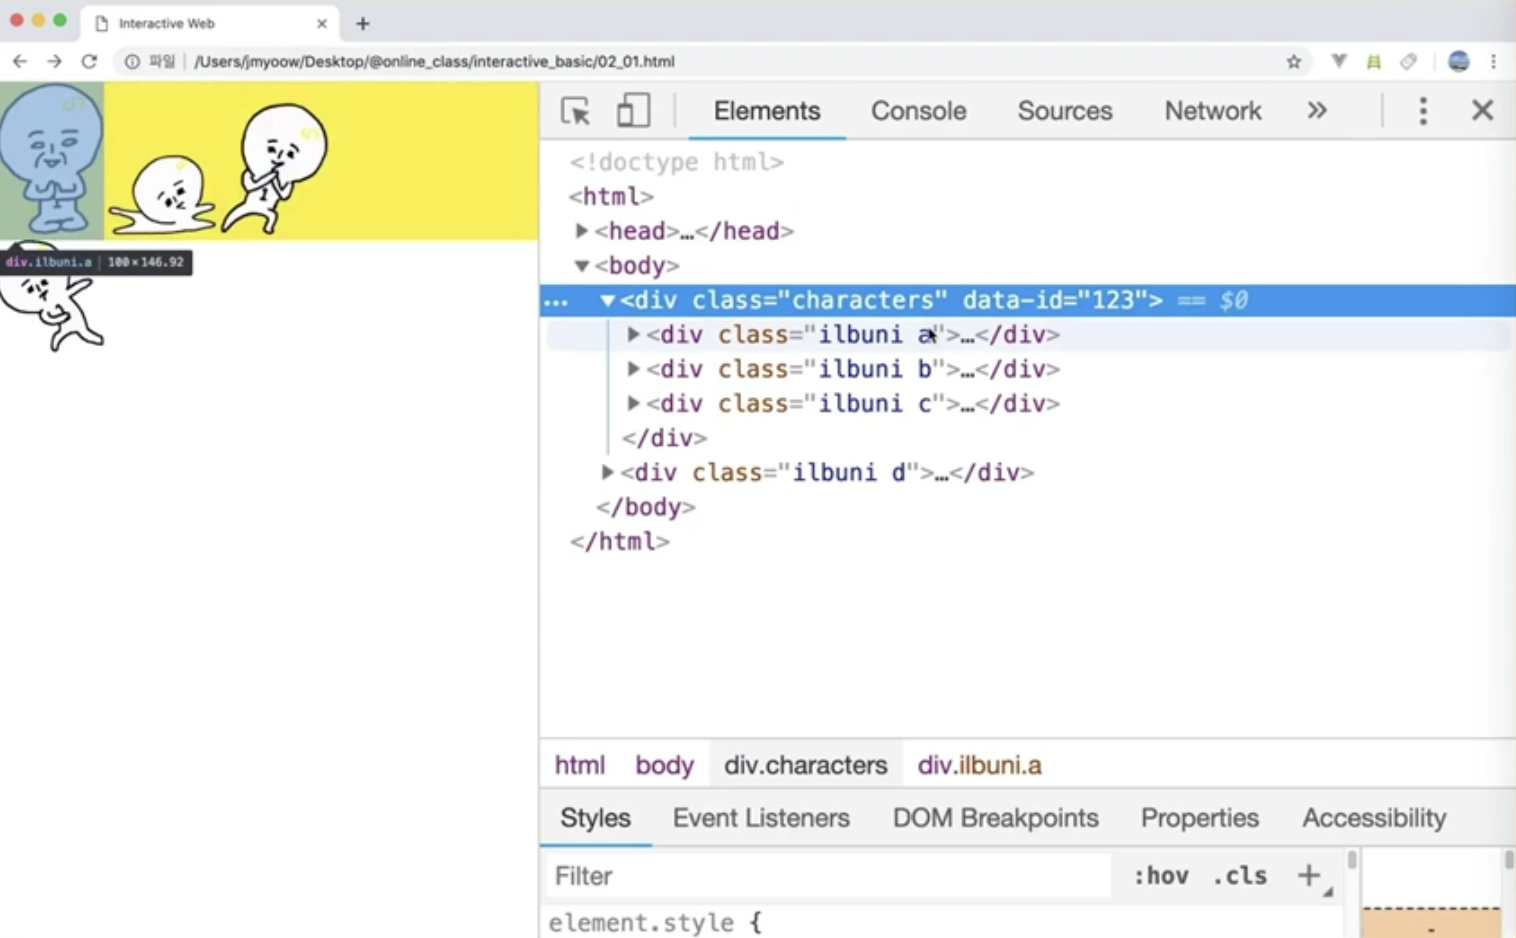Open more DevTools tabs chevron
Viewport: 1516px width, 938px height.
(x=1317, y=110)
